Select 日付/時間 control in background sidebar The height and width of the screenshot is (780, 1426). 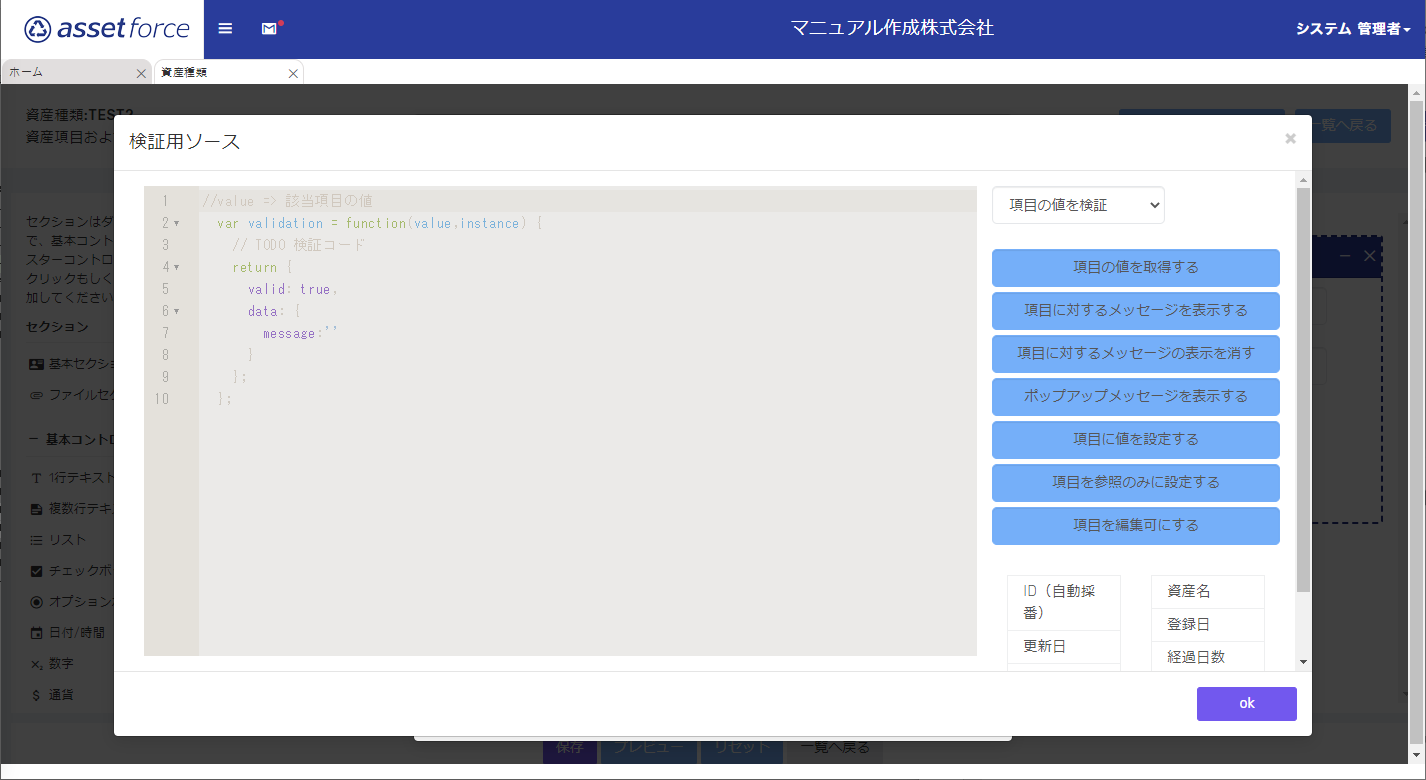pyautogui.click(x=67, y=633)
